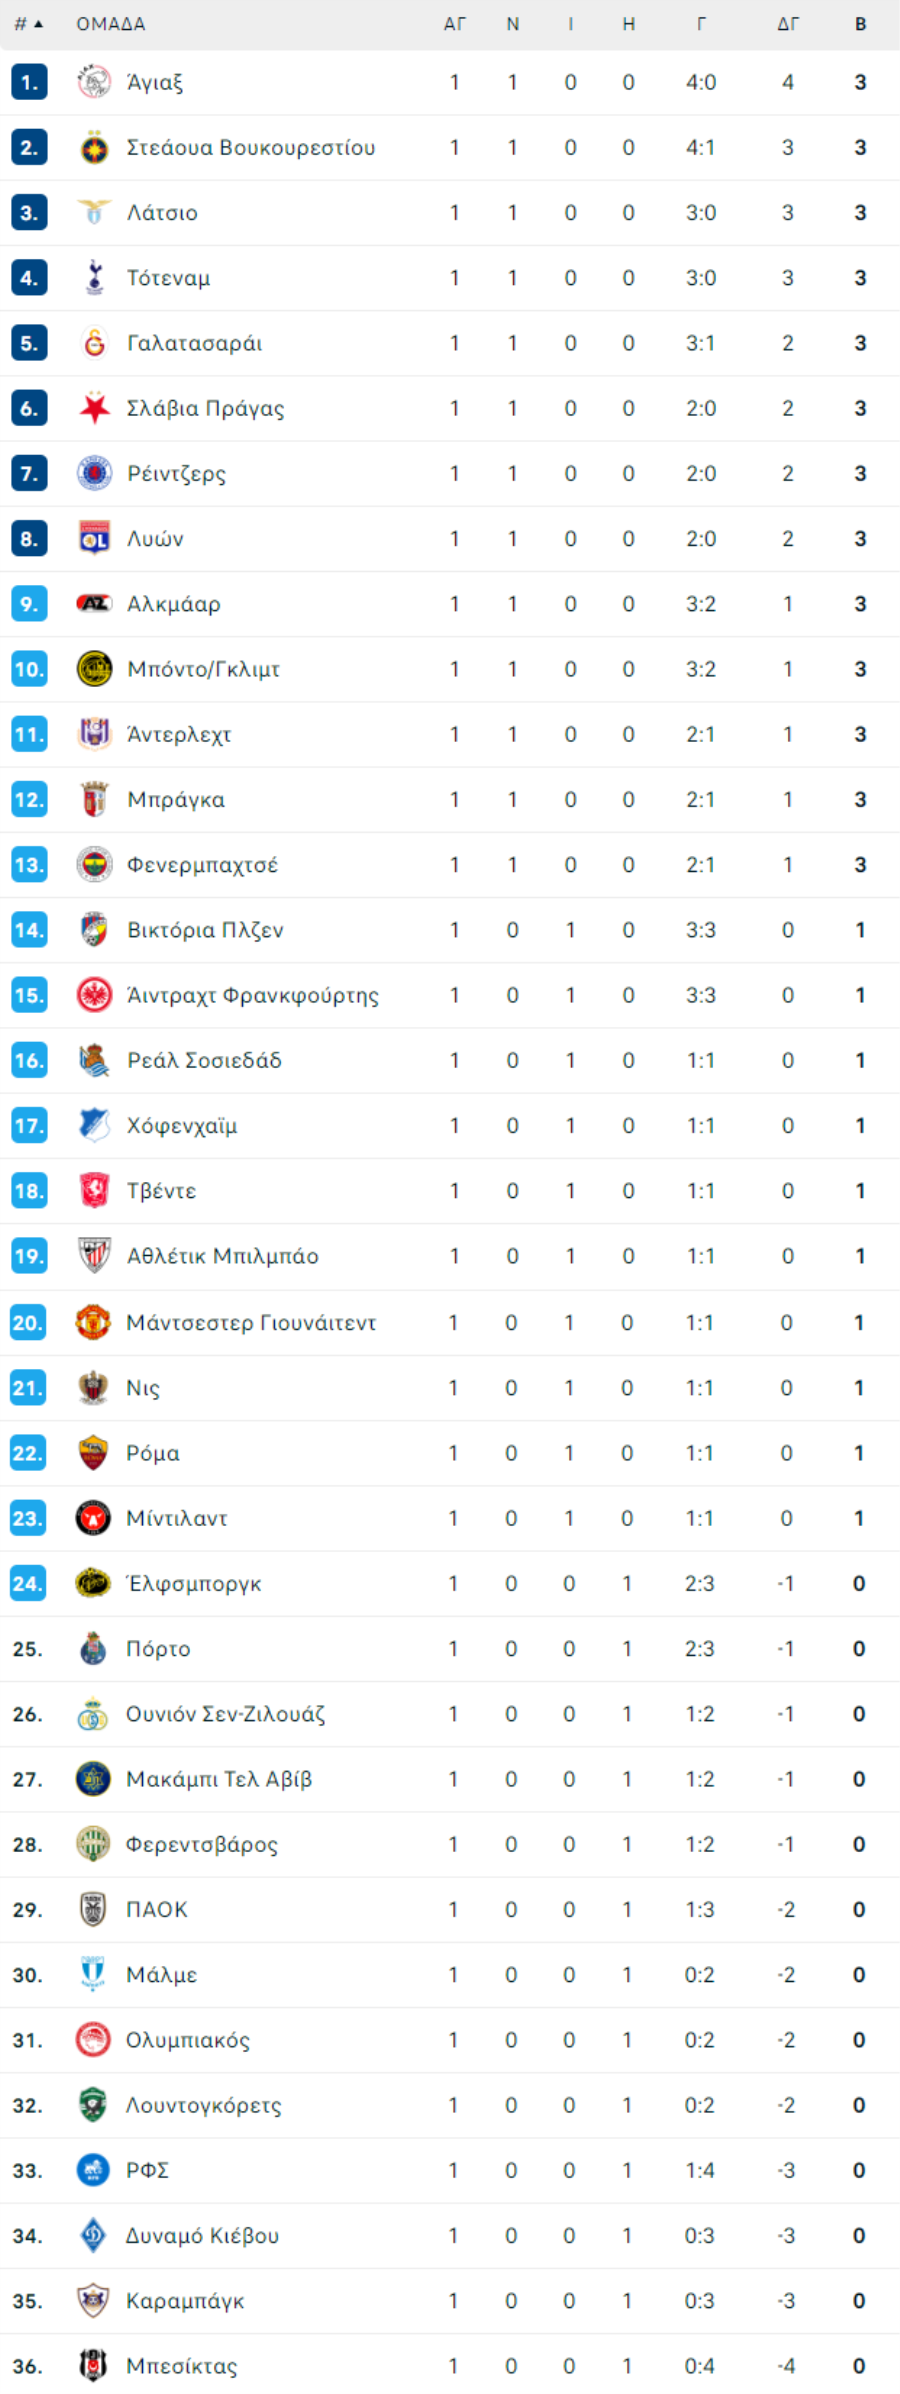The height and width of the screenshot is (2394, 900).
Task: Sort by the ΔΓ goal difference header
Action: pos(788,24)
